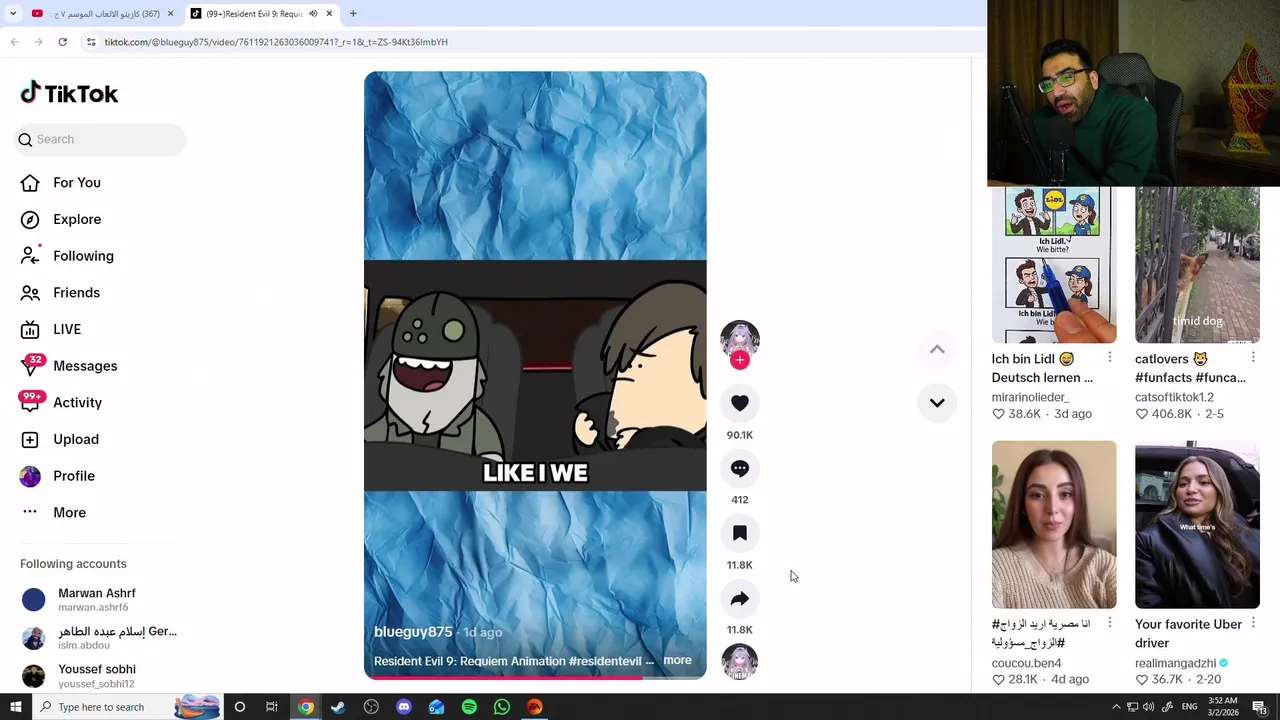Visit catsoftiktok1.2 profile link
The width and height of the screenshot is (1280, 720).
coord(1174,397)
